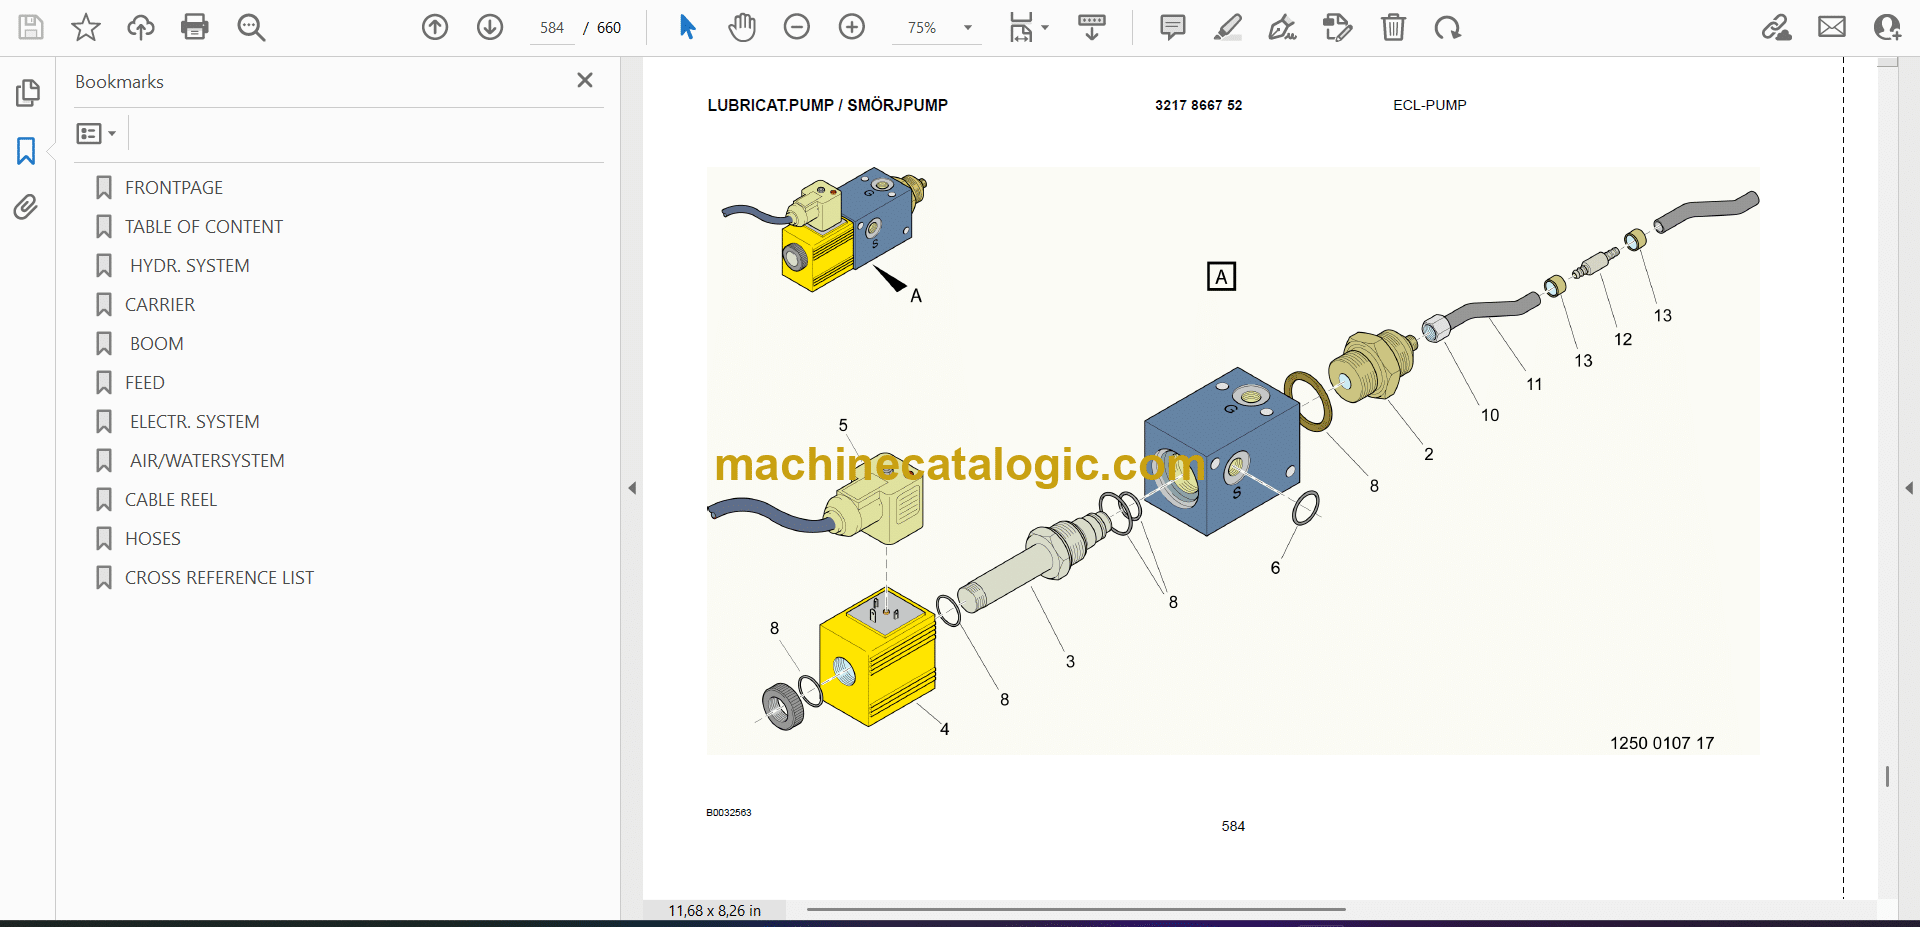Open the bookmarks options dropdown menu
This screenshot has width=1920, height=927.
(x=96, y=133)
